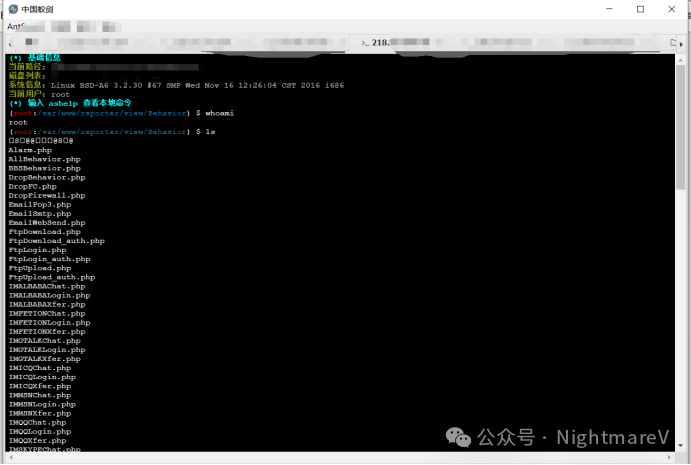
Task: Click the file name DropFirewall.php
Action: pyautogui.click(x=47, y=195)
